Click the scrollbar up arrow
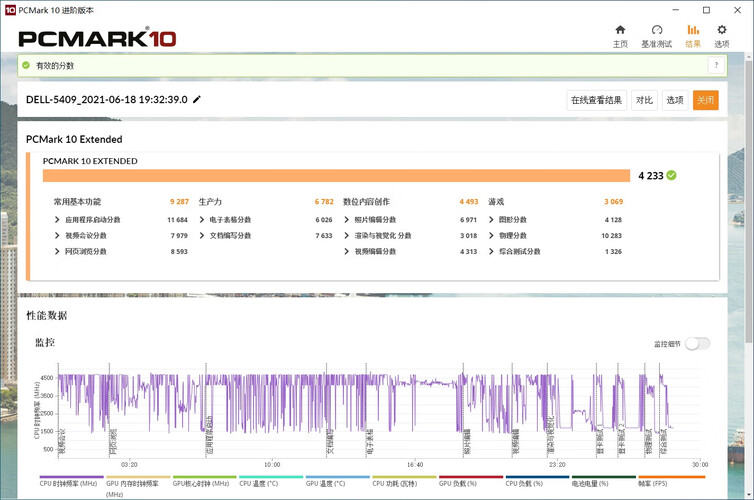Image resolution: width=754 pixels, height=500 pixels. click(x=749, y=57)
